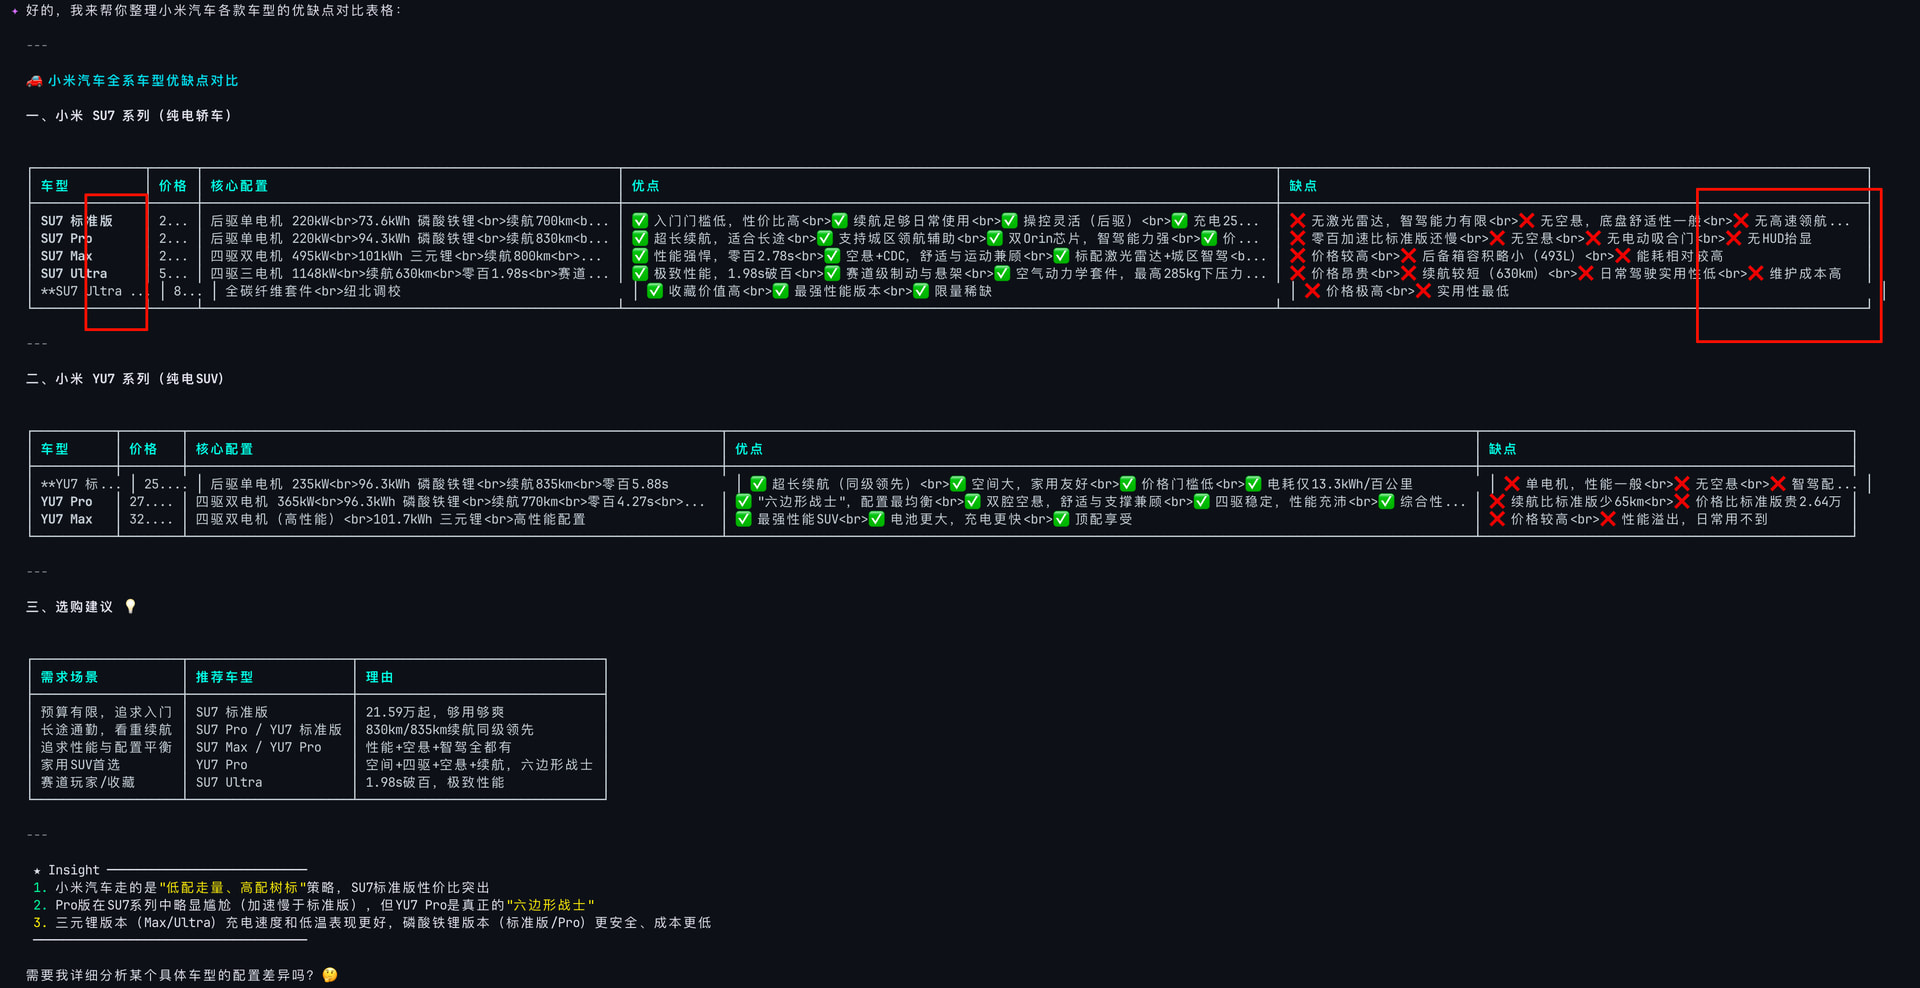Click the 核心配置 header in the SU7 table
Image resolution: width=1920 pixels, height=988 pixels.
(x=239, y=186)
